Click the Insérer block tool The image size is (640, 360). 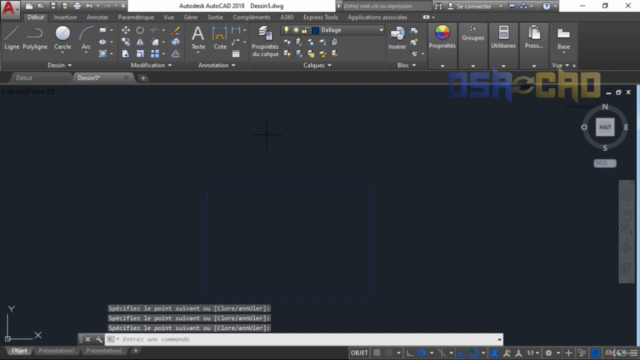(x=397, y=38)
